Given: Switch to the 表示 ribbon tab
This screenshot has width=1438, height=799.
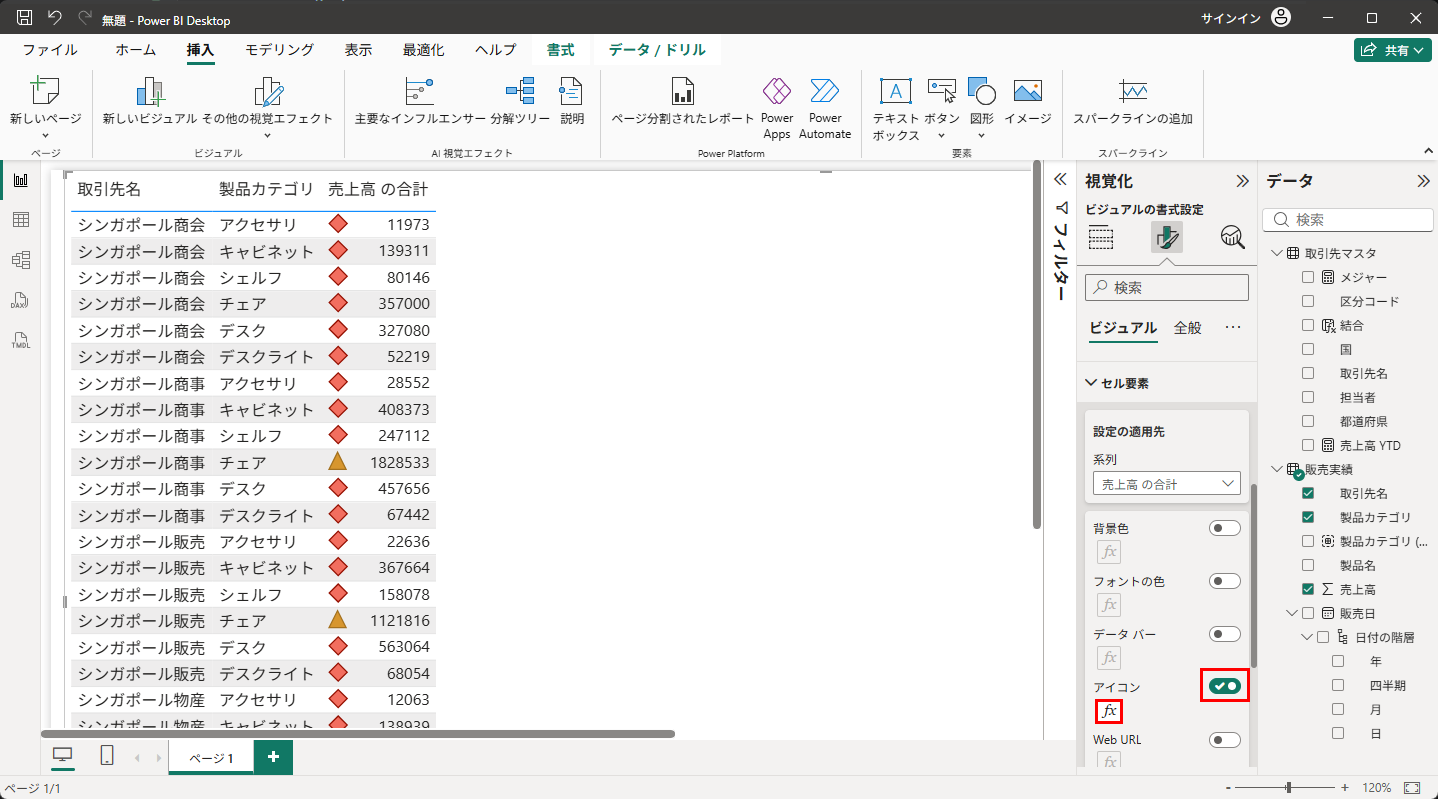Looking at the screenshot, I should coord(359,50).
